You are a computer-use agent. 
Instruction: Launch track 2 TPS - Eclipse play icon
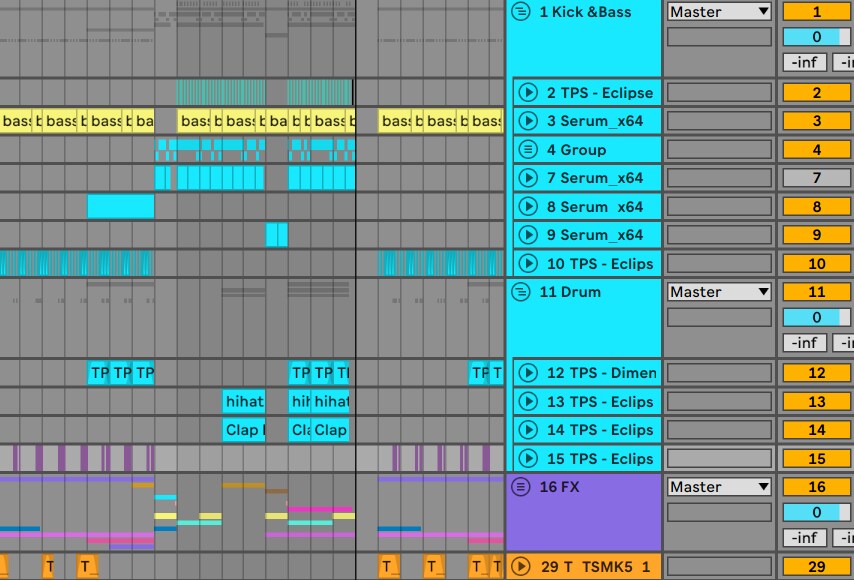pyautogui.click(x=528, y=93)
